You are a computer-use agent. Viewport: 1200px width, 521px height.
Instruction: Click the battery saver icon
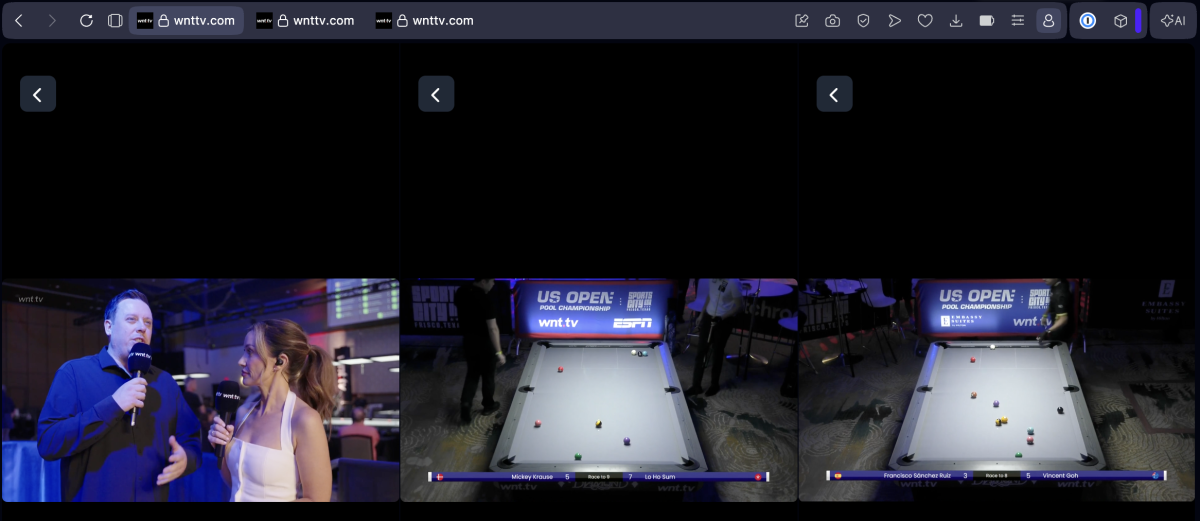pos(987,20)
